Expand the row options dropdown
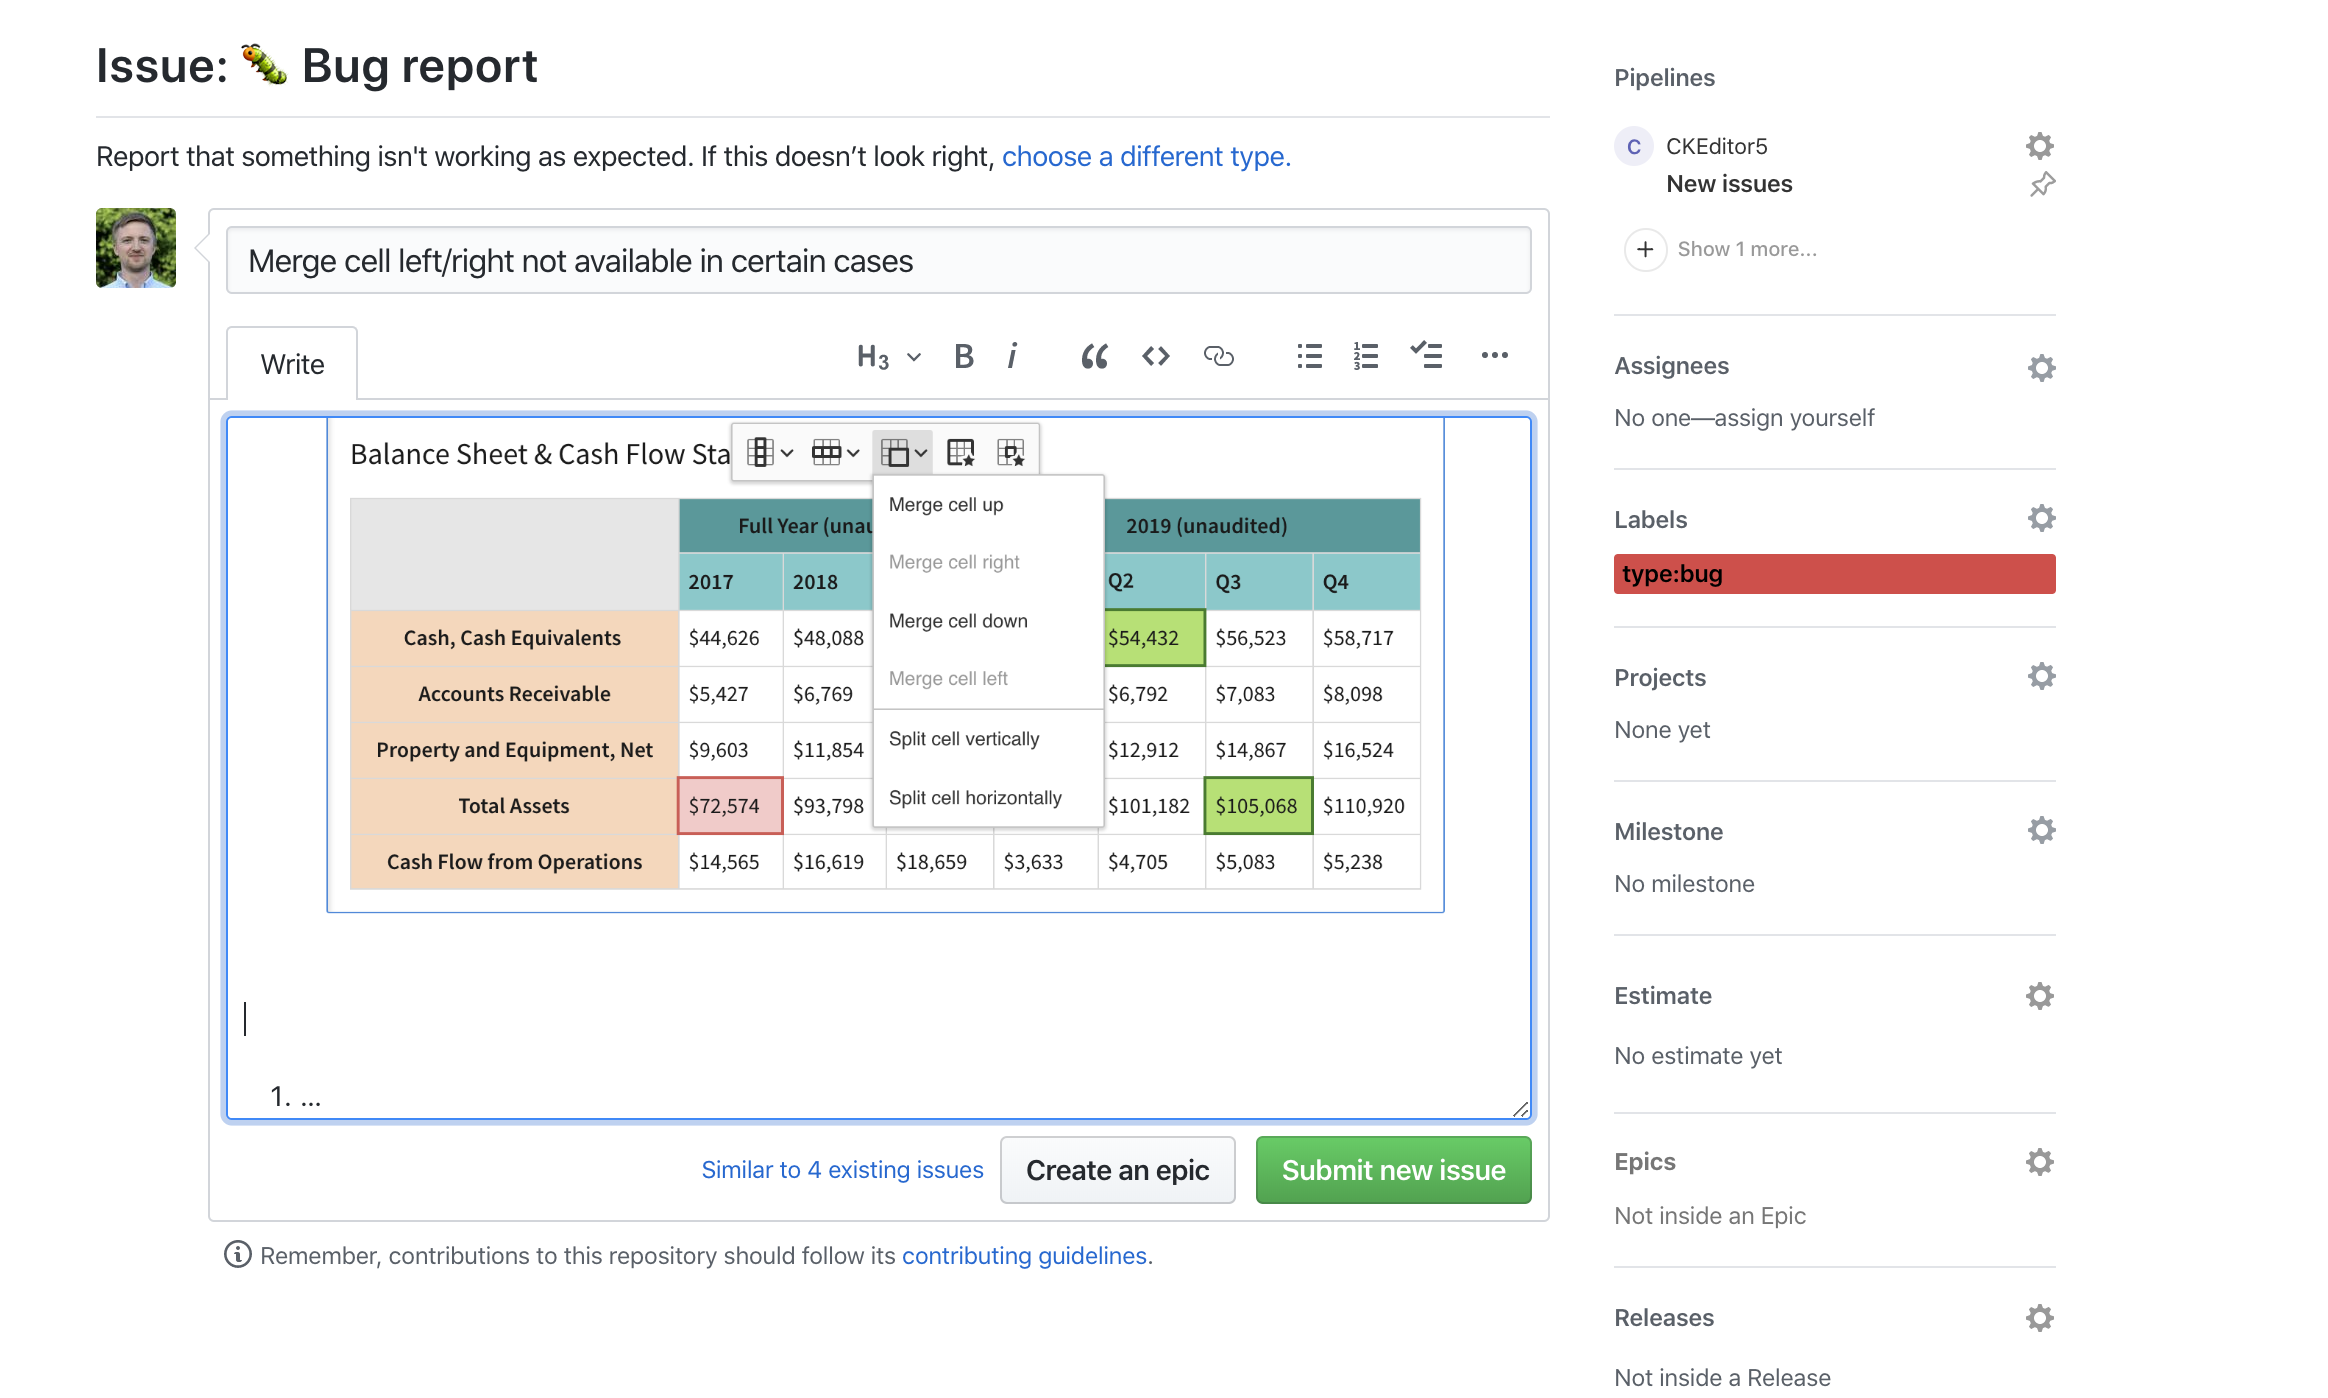2328x1398 pixels. point(836,452)
